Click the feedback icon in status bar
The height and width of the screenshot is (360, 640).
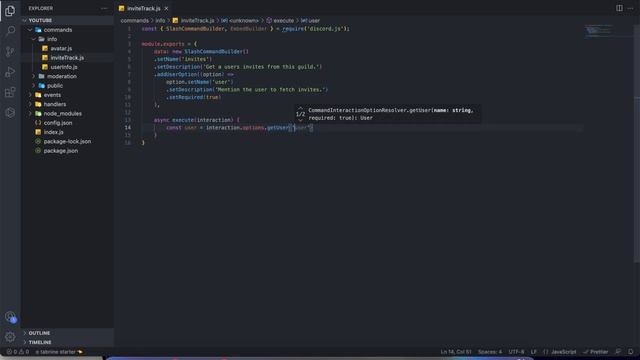pyautogui.click(x=618, y=352)
